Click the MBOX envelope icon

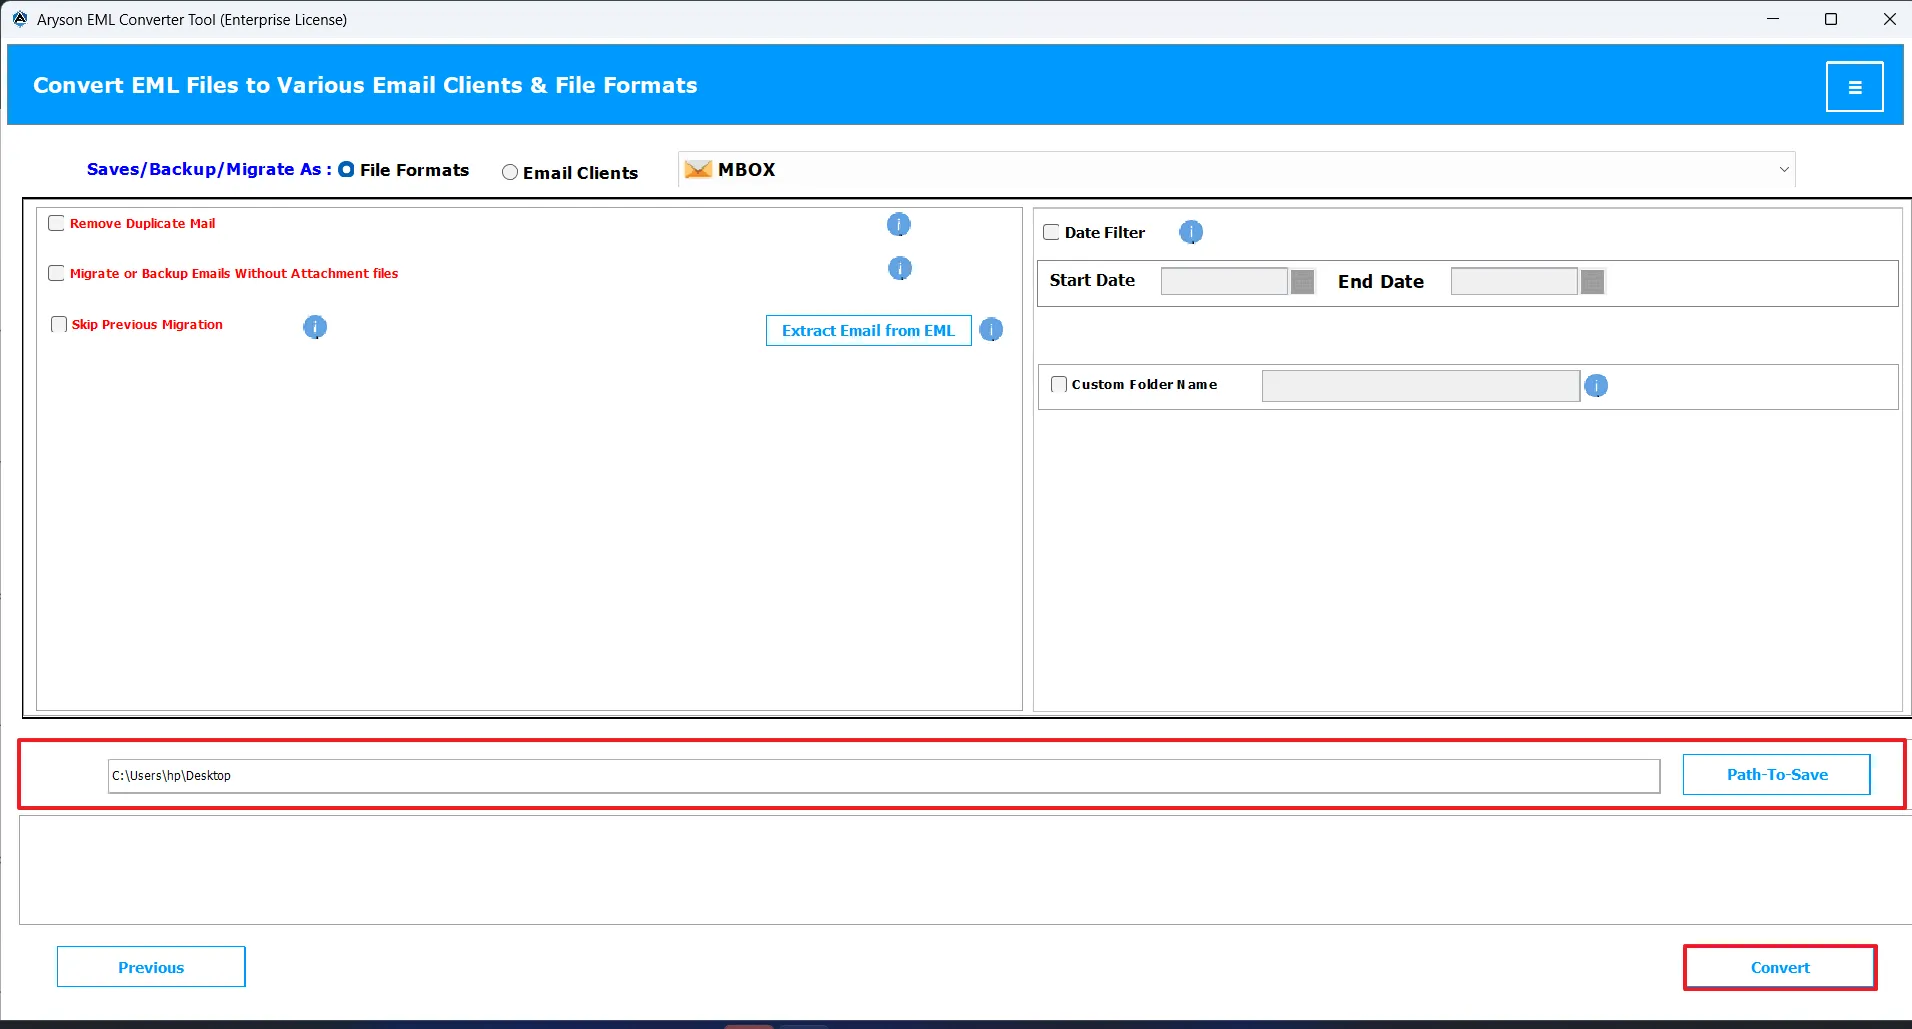[x=698, y=170]
